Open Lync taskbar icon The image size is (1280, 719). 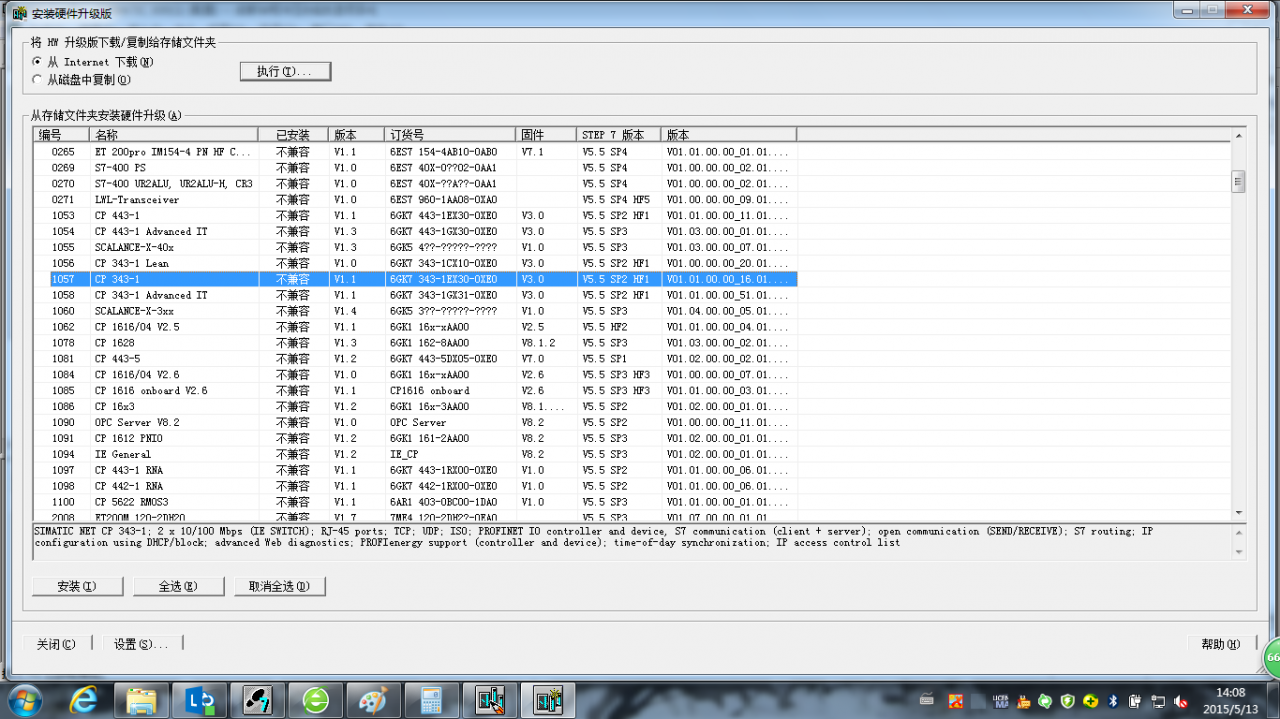(199, 700)
